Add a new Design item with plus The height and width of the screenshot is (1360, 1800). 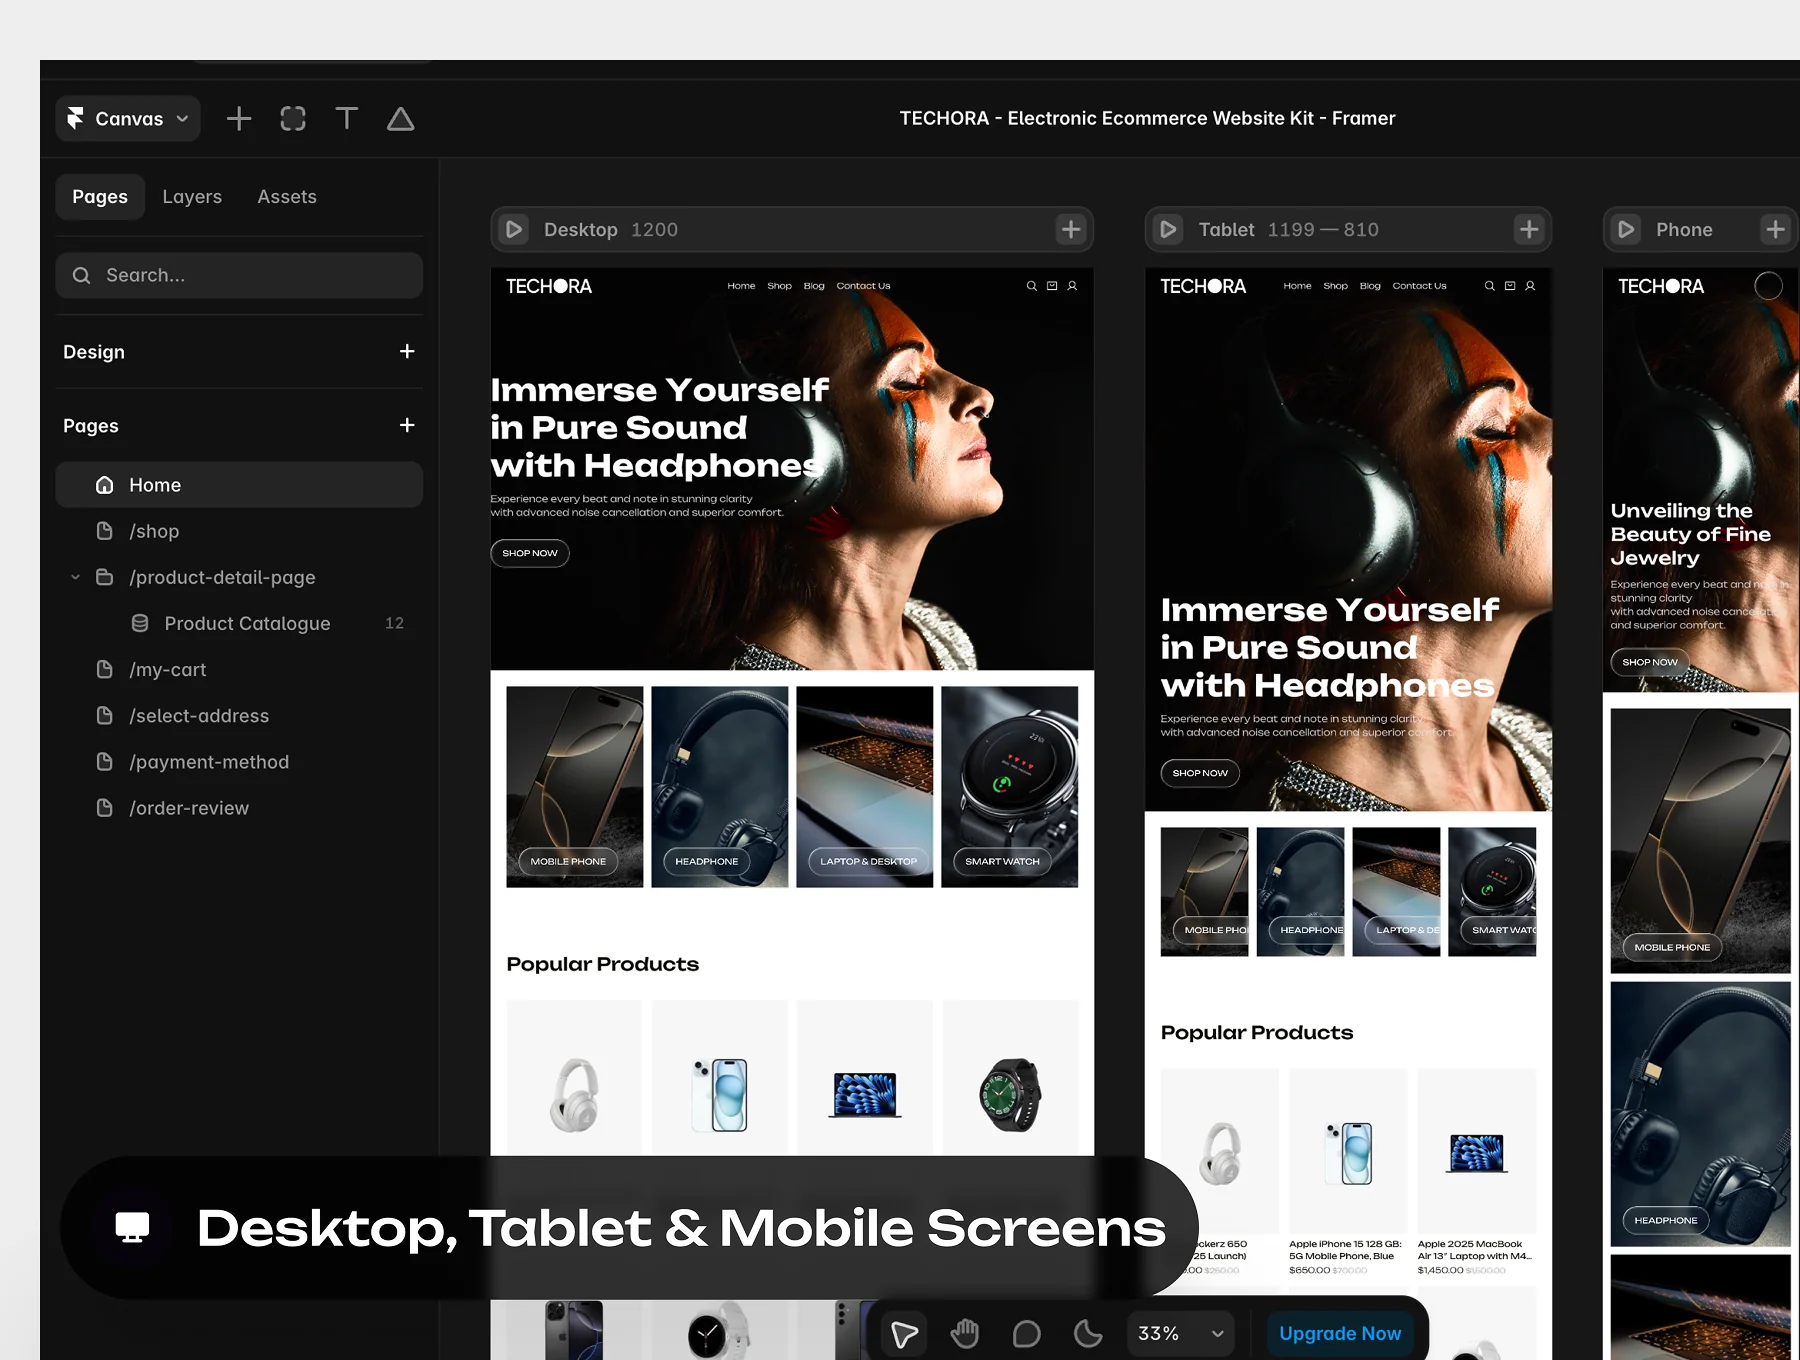[407, 351]
